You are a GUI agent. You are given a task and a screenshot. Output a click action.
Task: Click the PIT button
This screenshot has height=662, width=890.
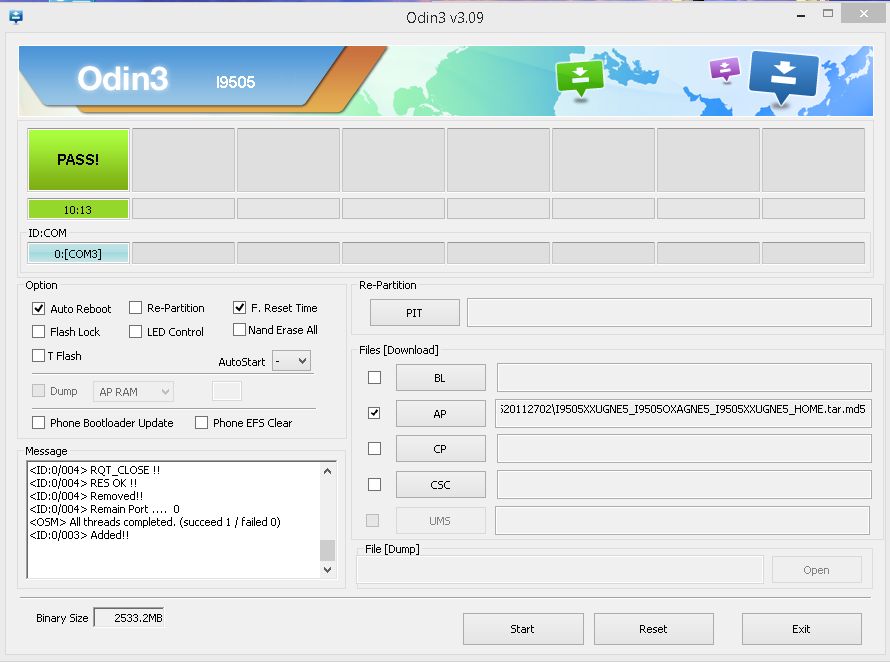tap(414, 313)
